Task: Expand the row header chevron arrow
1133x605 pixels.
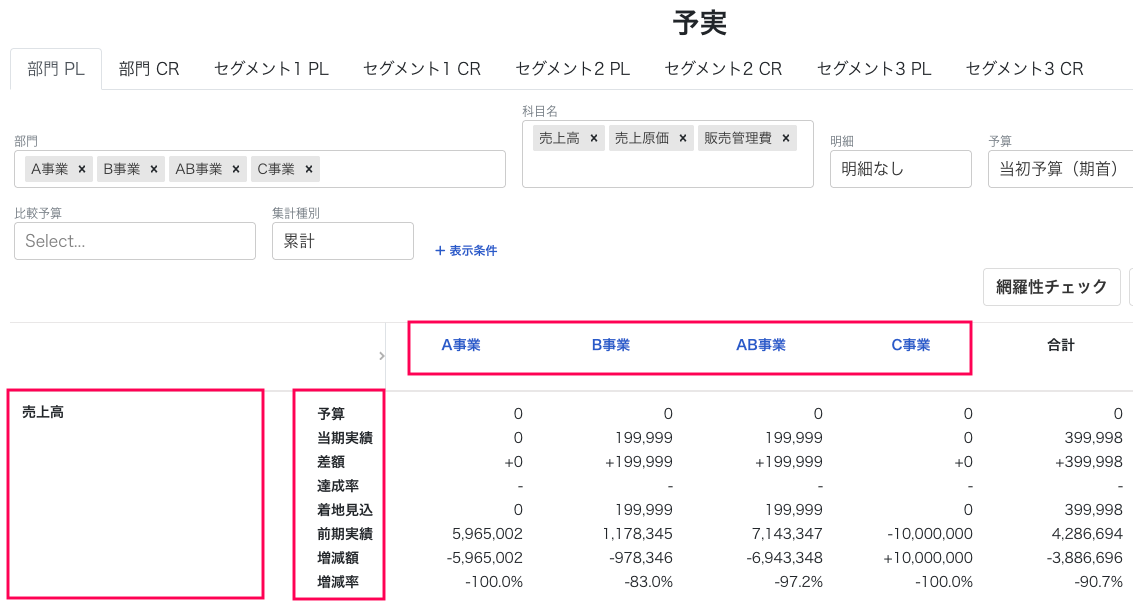Action: 382,356
